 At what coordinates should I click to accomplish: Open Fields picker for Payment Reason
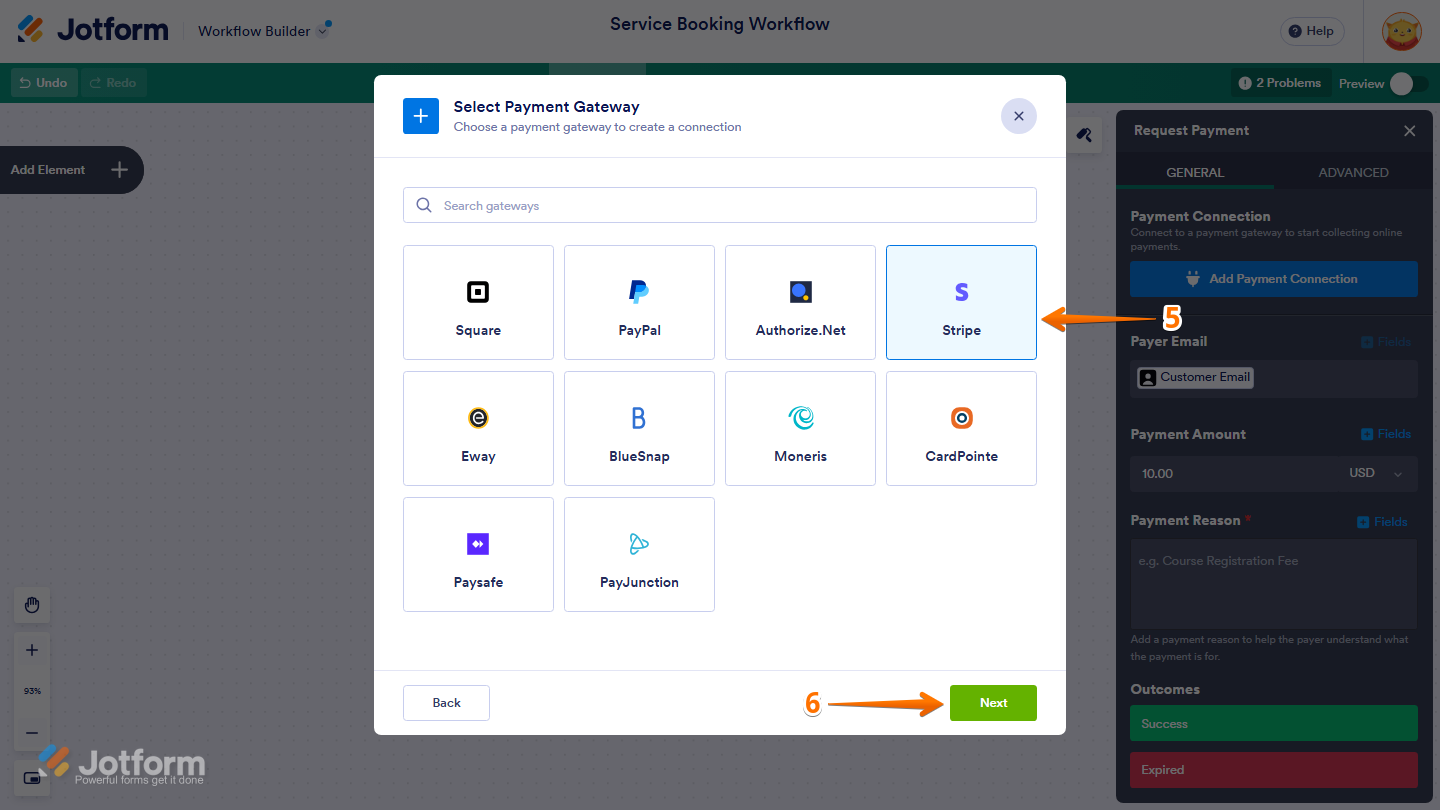1382,522
